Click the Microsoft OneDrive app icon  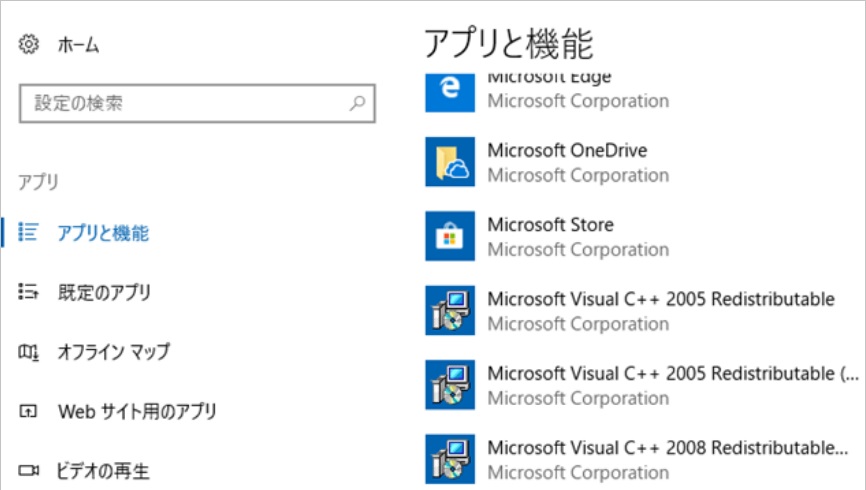pos(450,162)
